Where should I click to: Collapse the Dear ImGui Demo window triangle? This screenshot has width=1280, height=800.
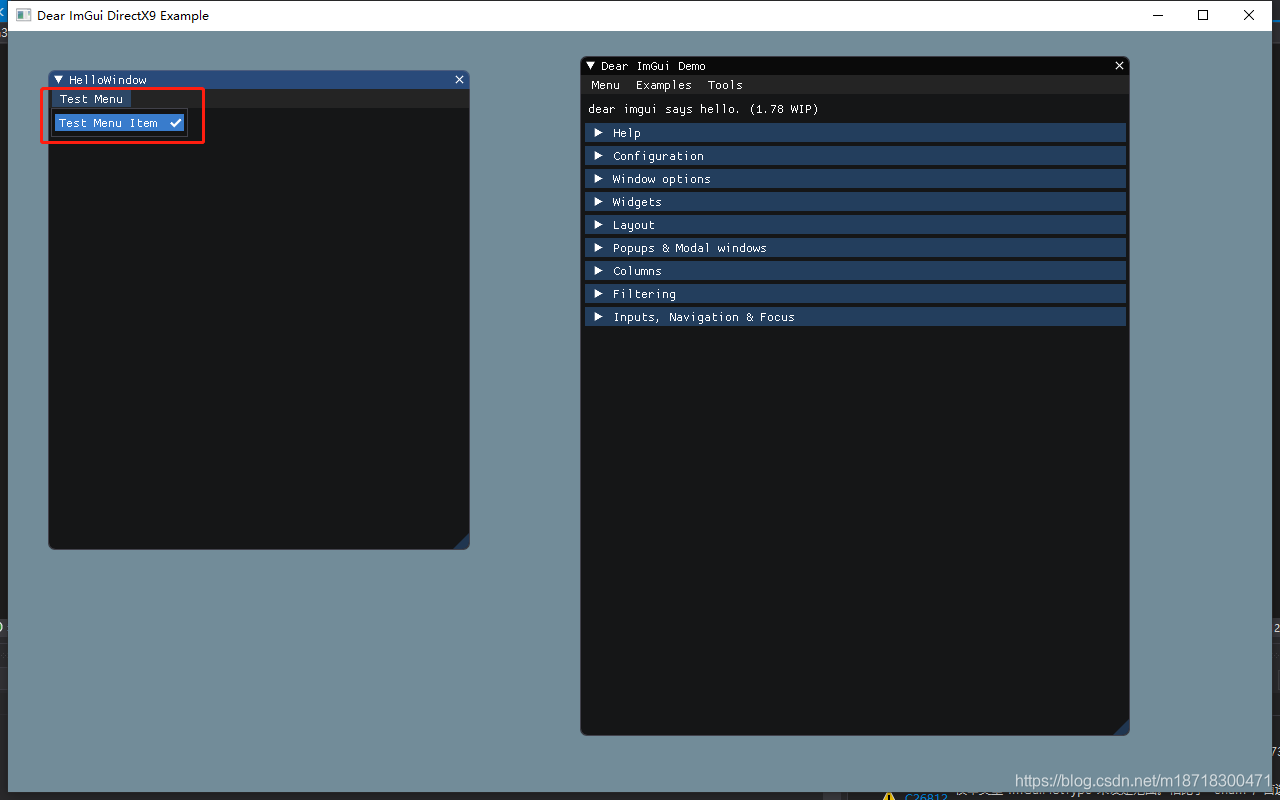(x=591, y=66)
